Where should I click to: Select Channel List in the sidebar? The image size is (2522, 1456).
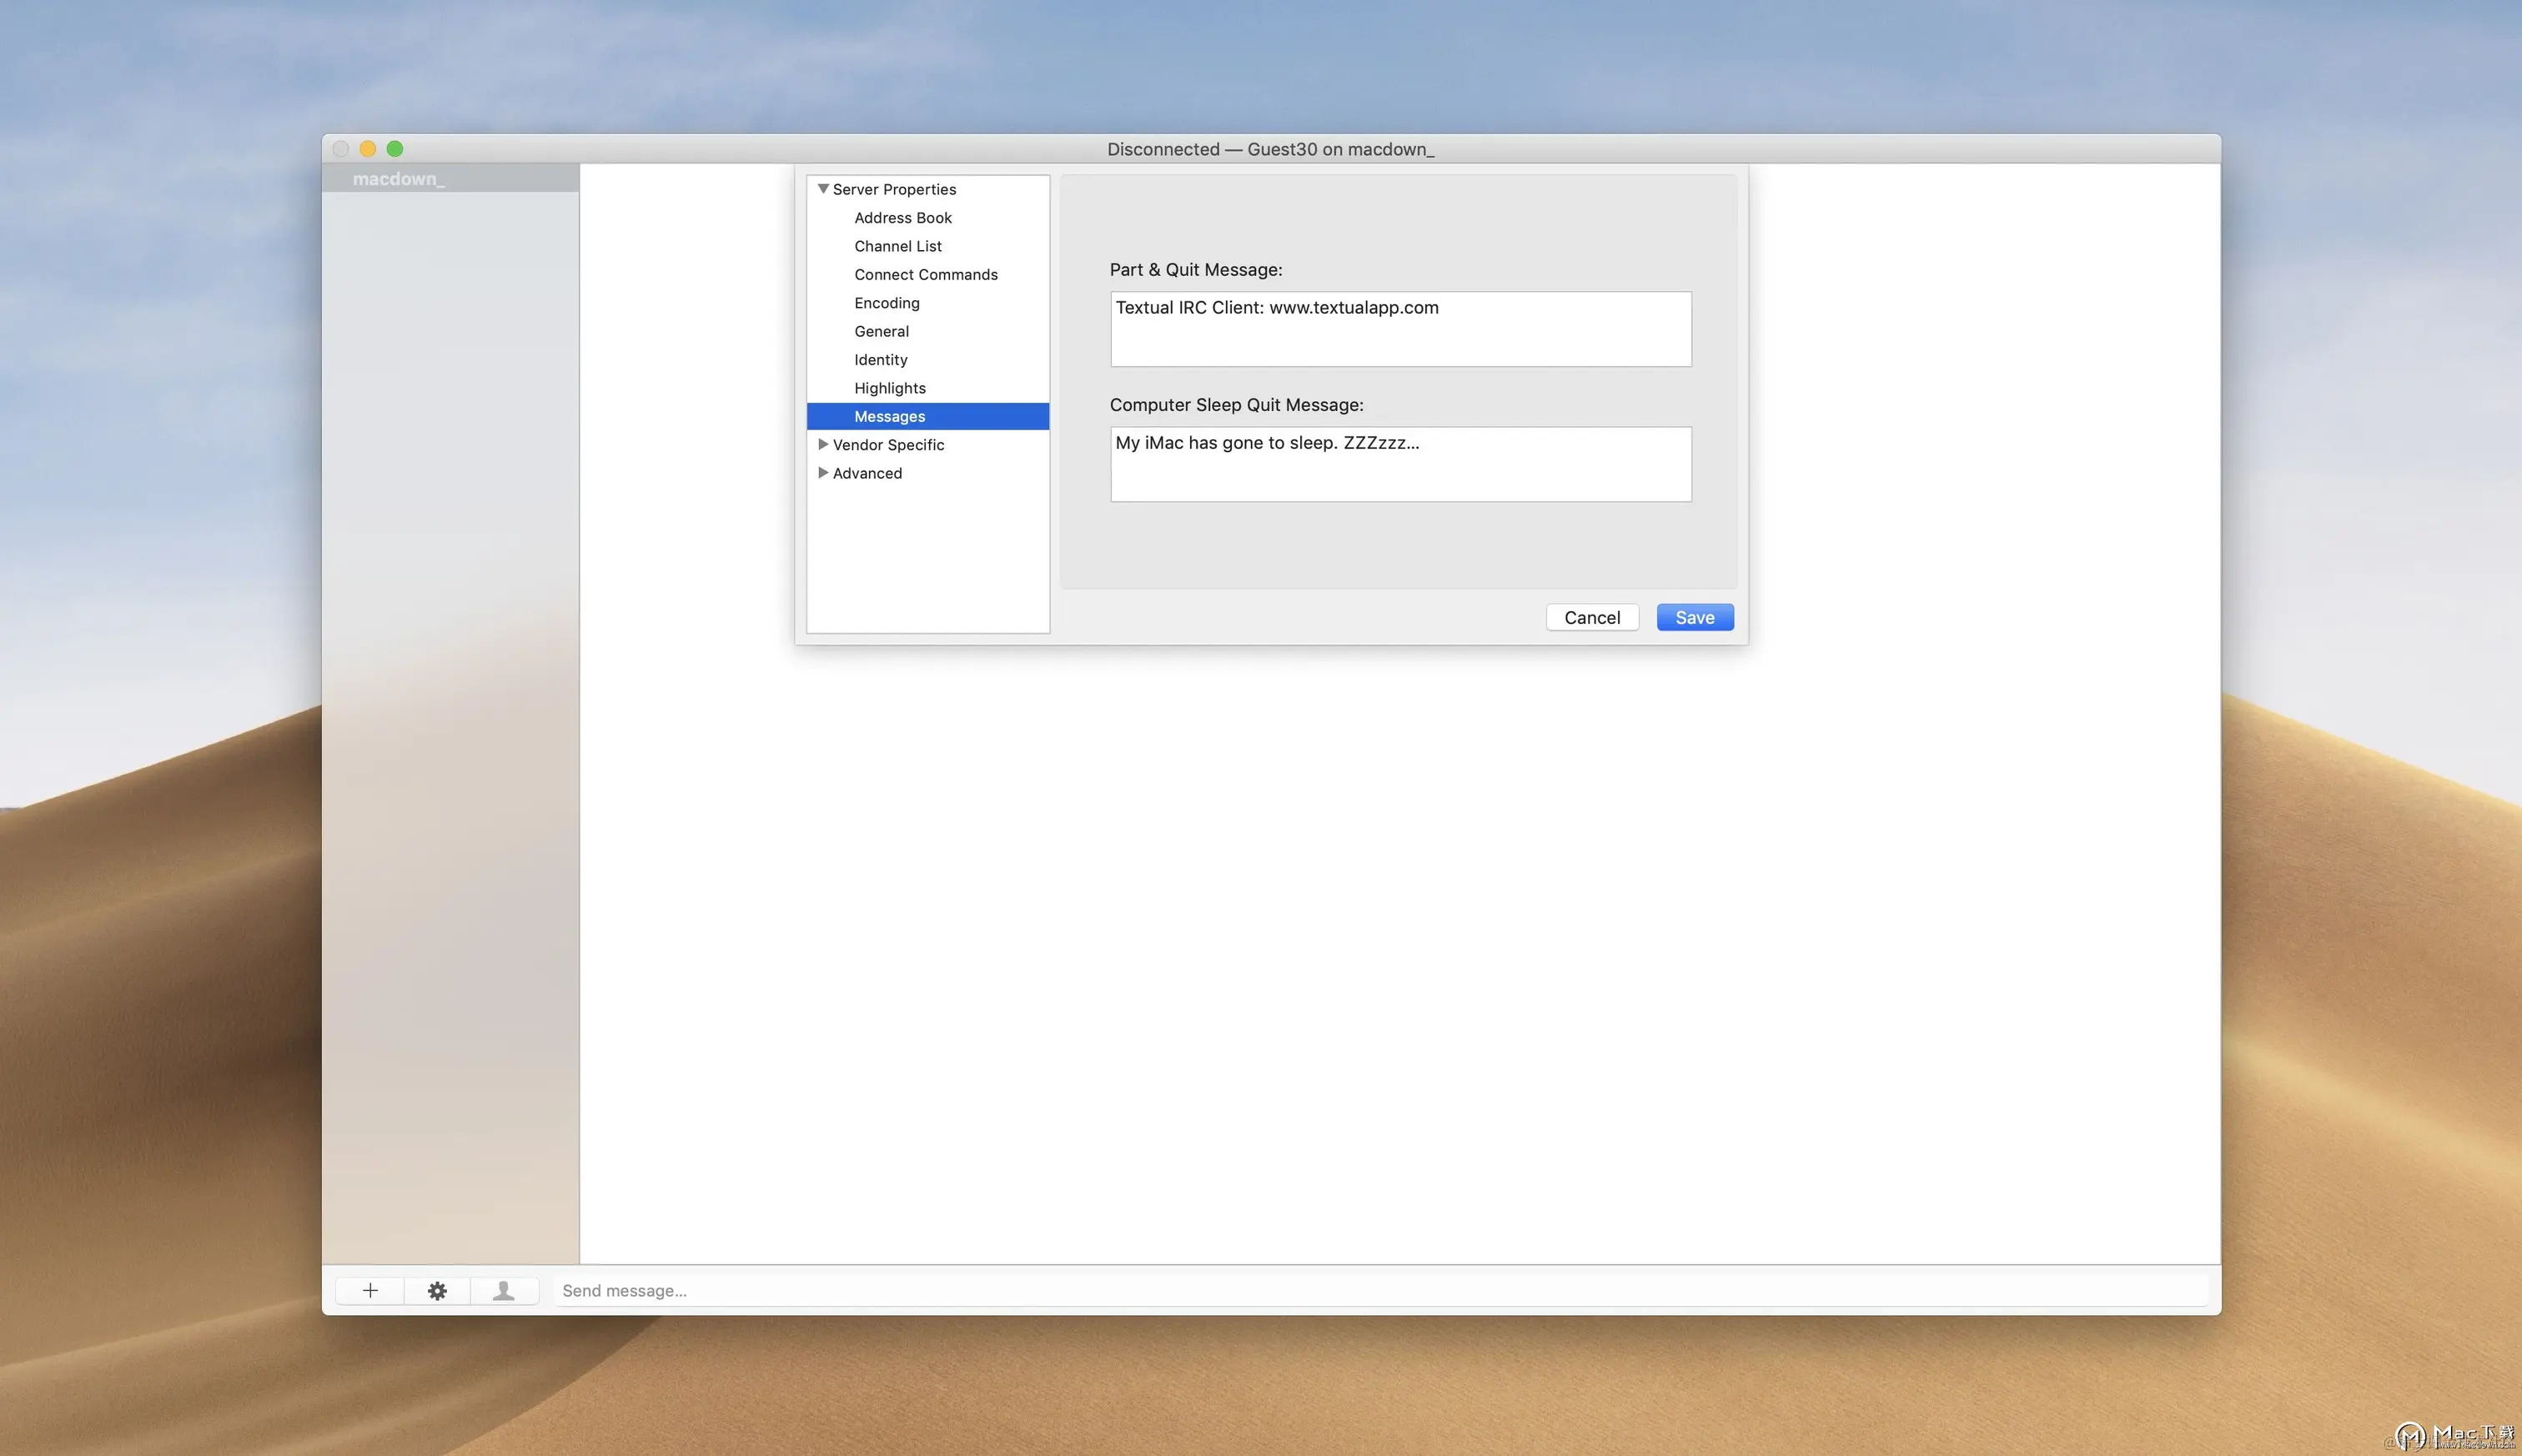897,246
